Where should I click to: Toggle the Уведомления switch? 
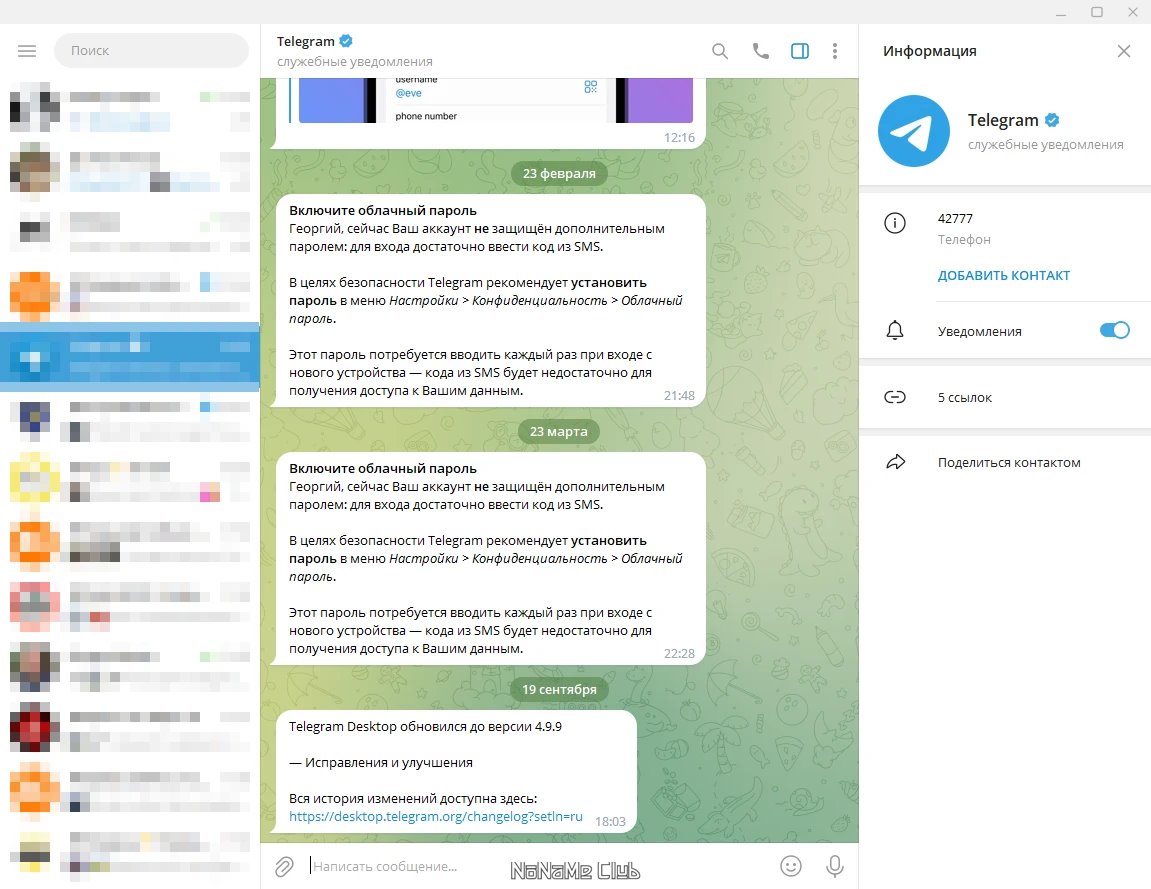pos(1114,330)
